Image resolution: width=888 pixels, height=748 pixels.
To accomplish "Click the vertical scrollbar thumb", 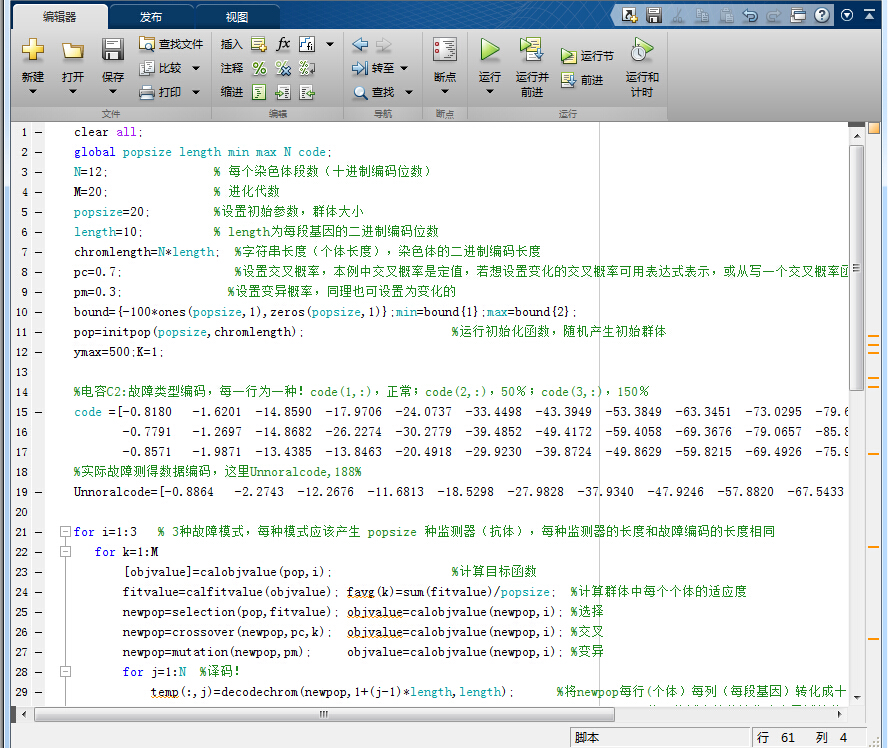I will pos(857,267).
